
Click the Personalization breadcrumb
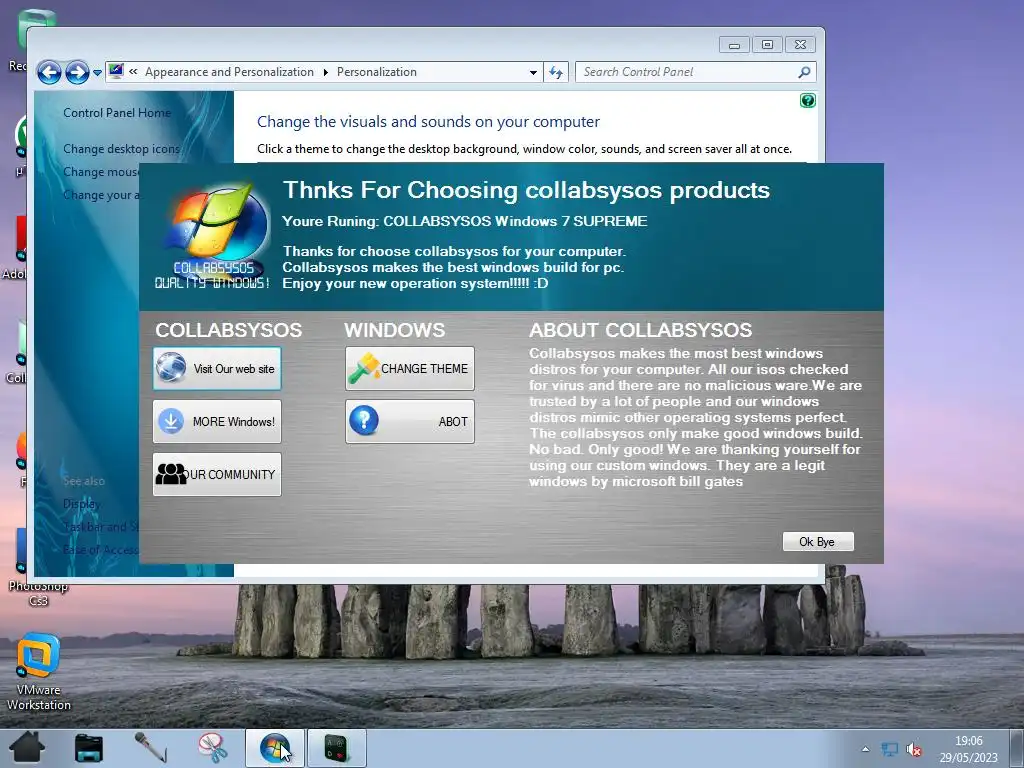pos(377,72)
